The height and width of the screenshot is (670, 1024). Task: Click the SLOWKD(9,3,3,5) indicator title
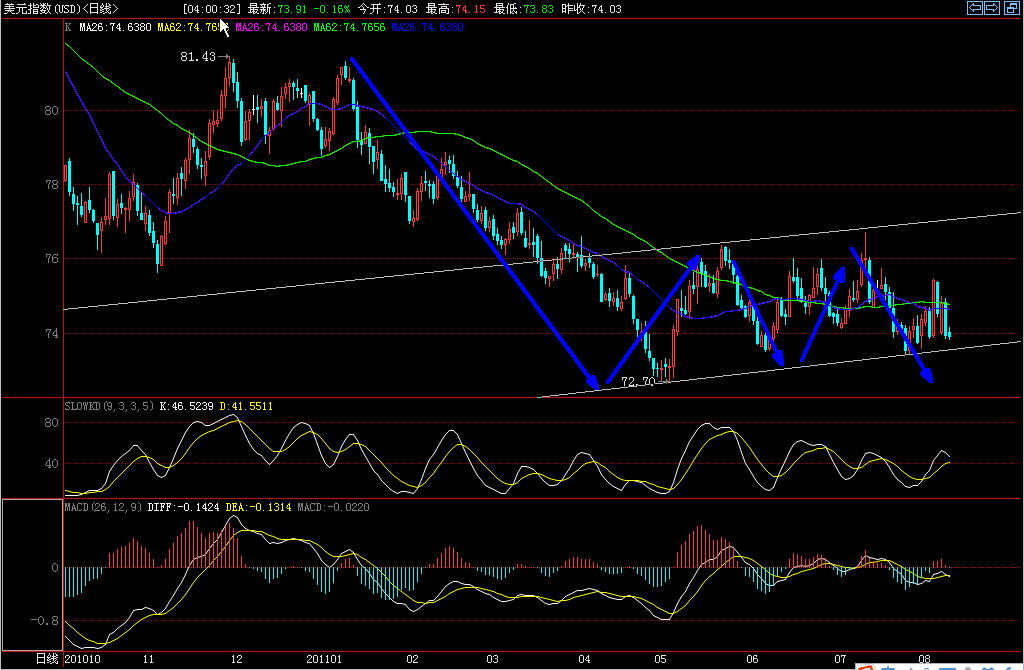coord(109,406)
